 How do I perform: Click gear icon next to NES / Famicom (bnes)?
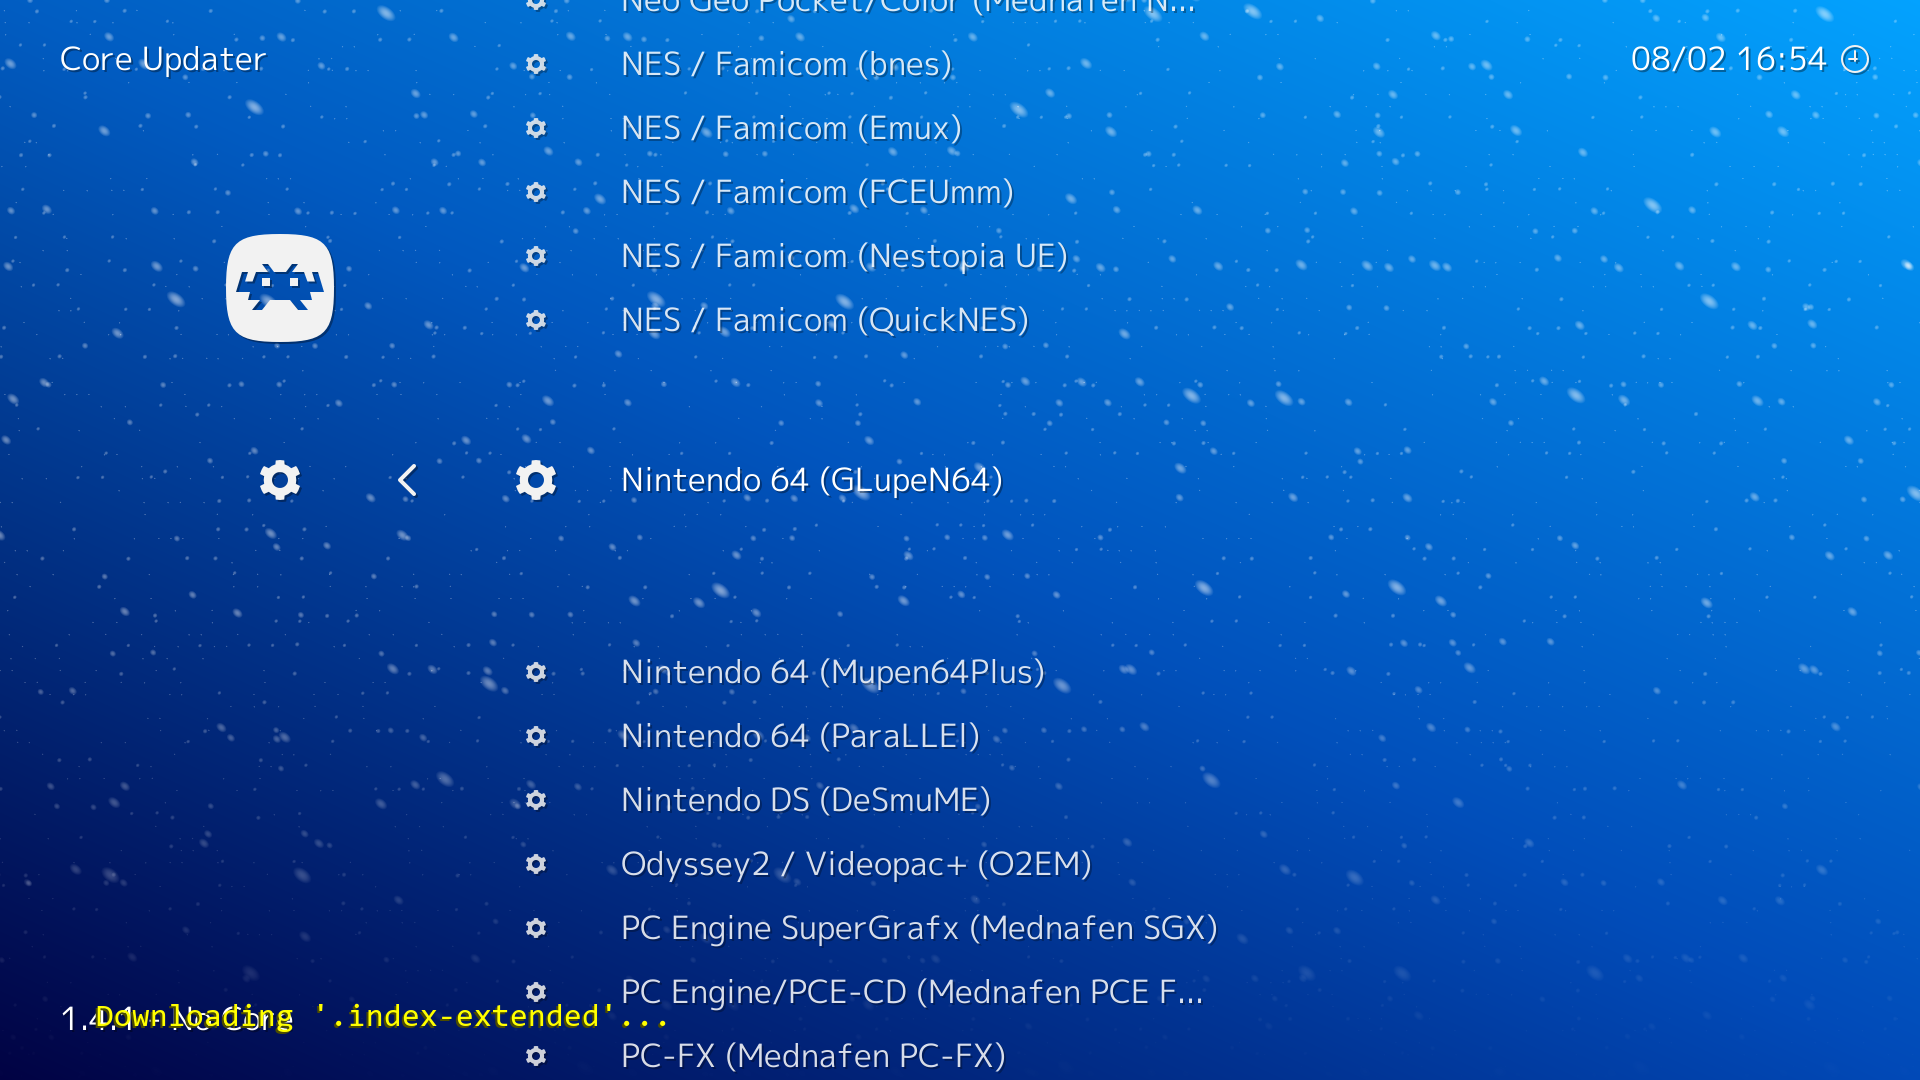[x=536, y=65]
